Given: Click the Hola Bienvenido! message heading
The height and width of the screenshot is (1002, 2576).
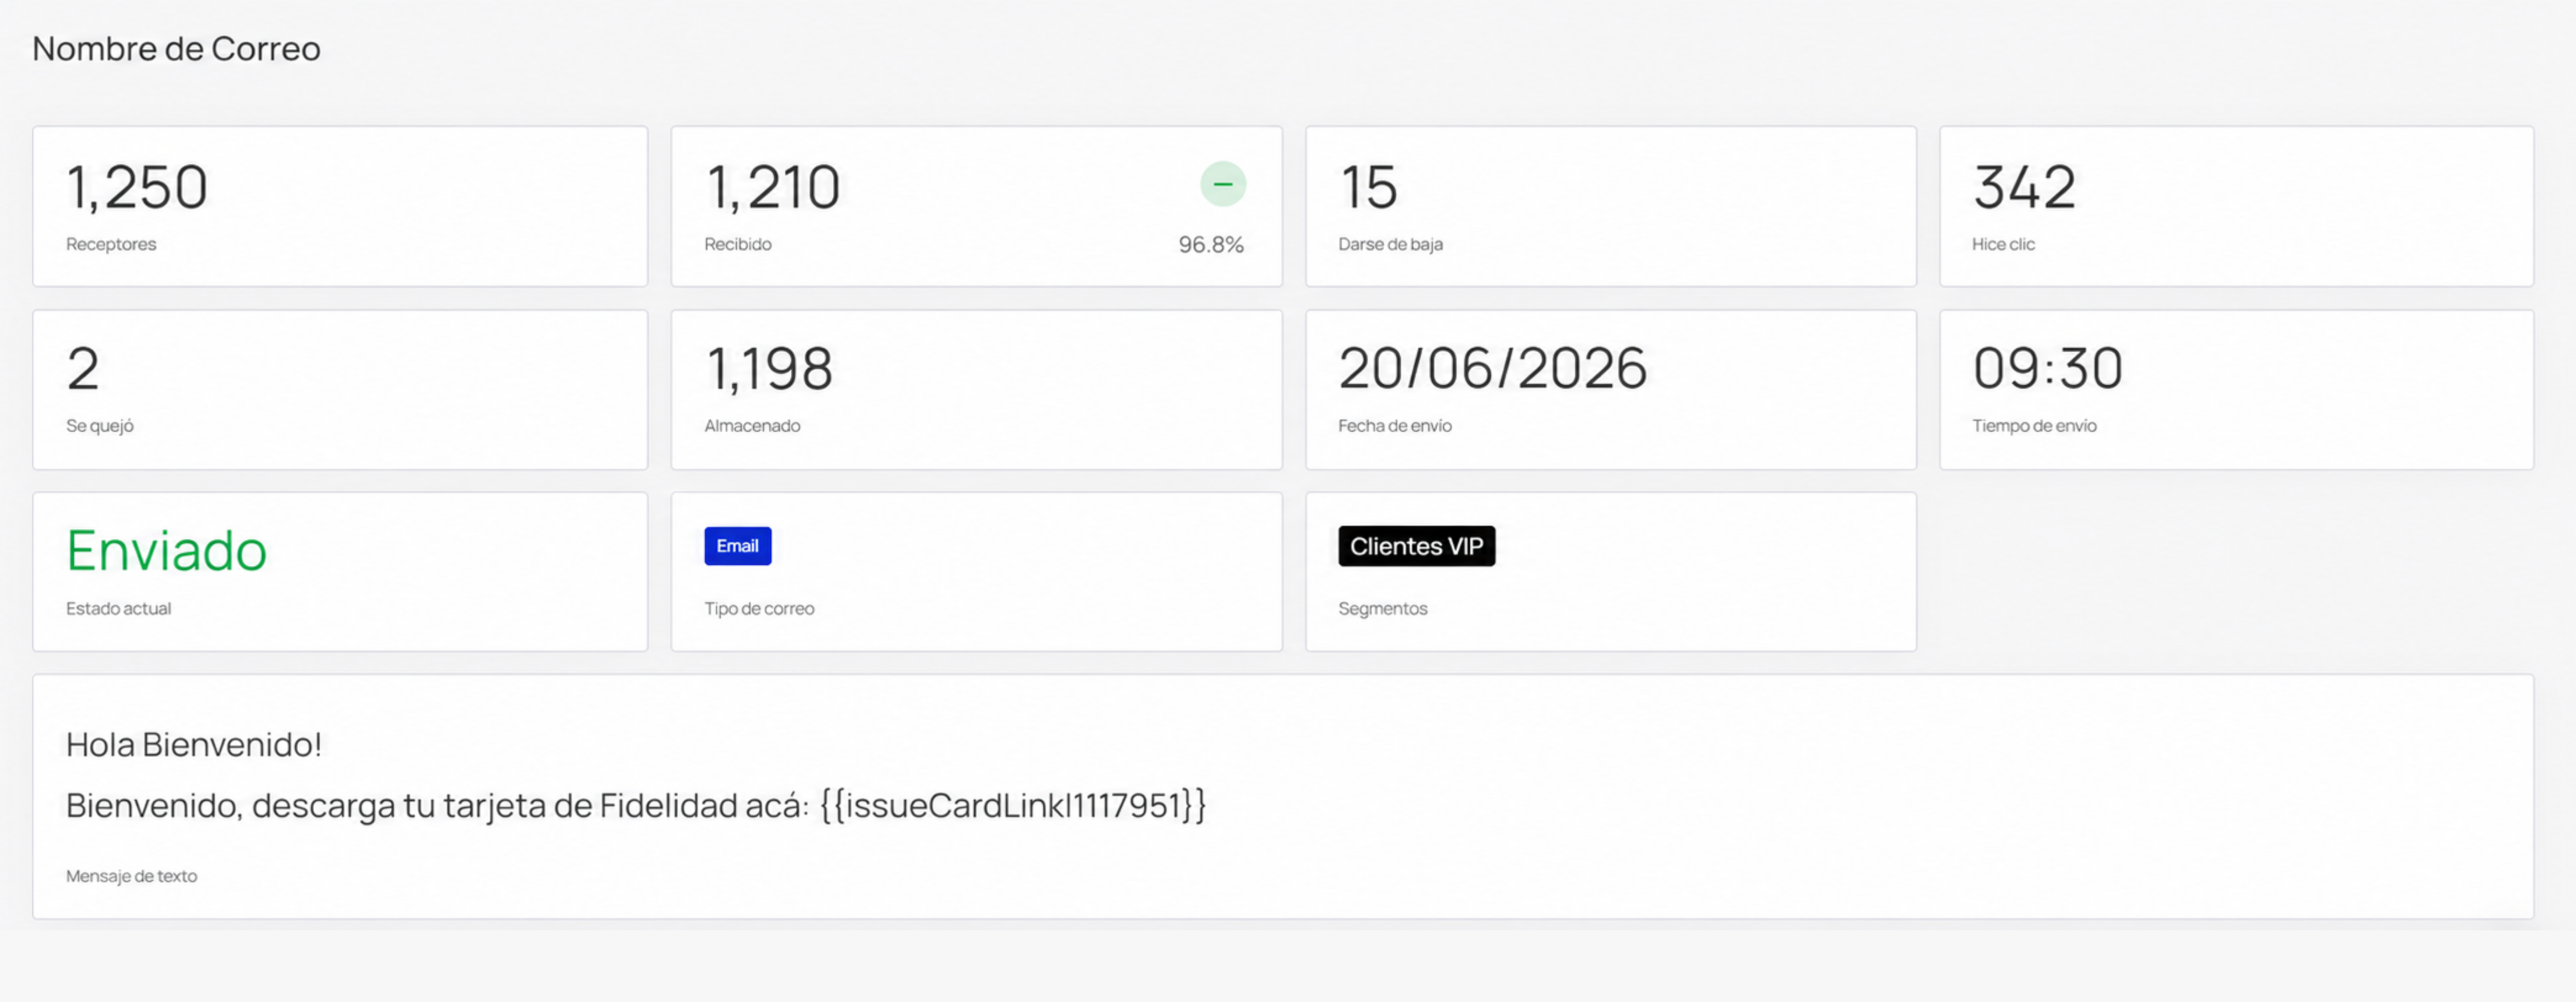Looking at the screenshot, I should point(194,744).
